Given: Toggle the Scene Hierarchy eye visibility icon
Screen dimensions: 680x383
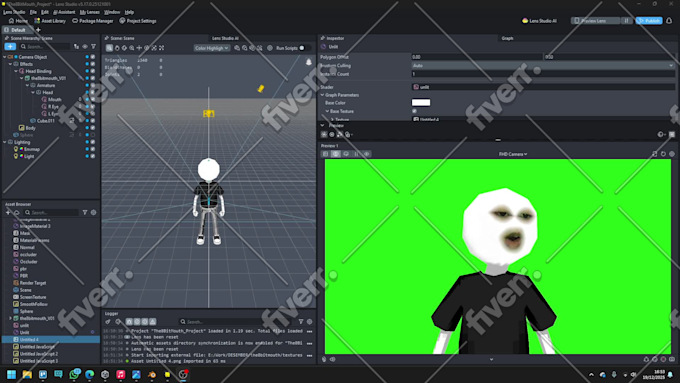Looking at the screenshot, I should pos(85,46).
